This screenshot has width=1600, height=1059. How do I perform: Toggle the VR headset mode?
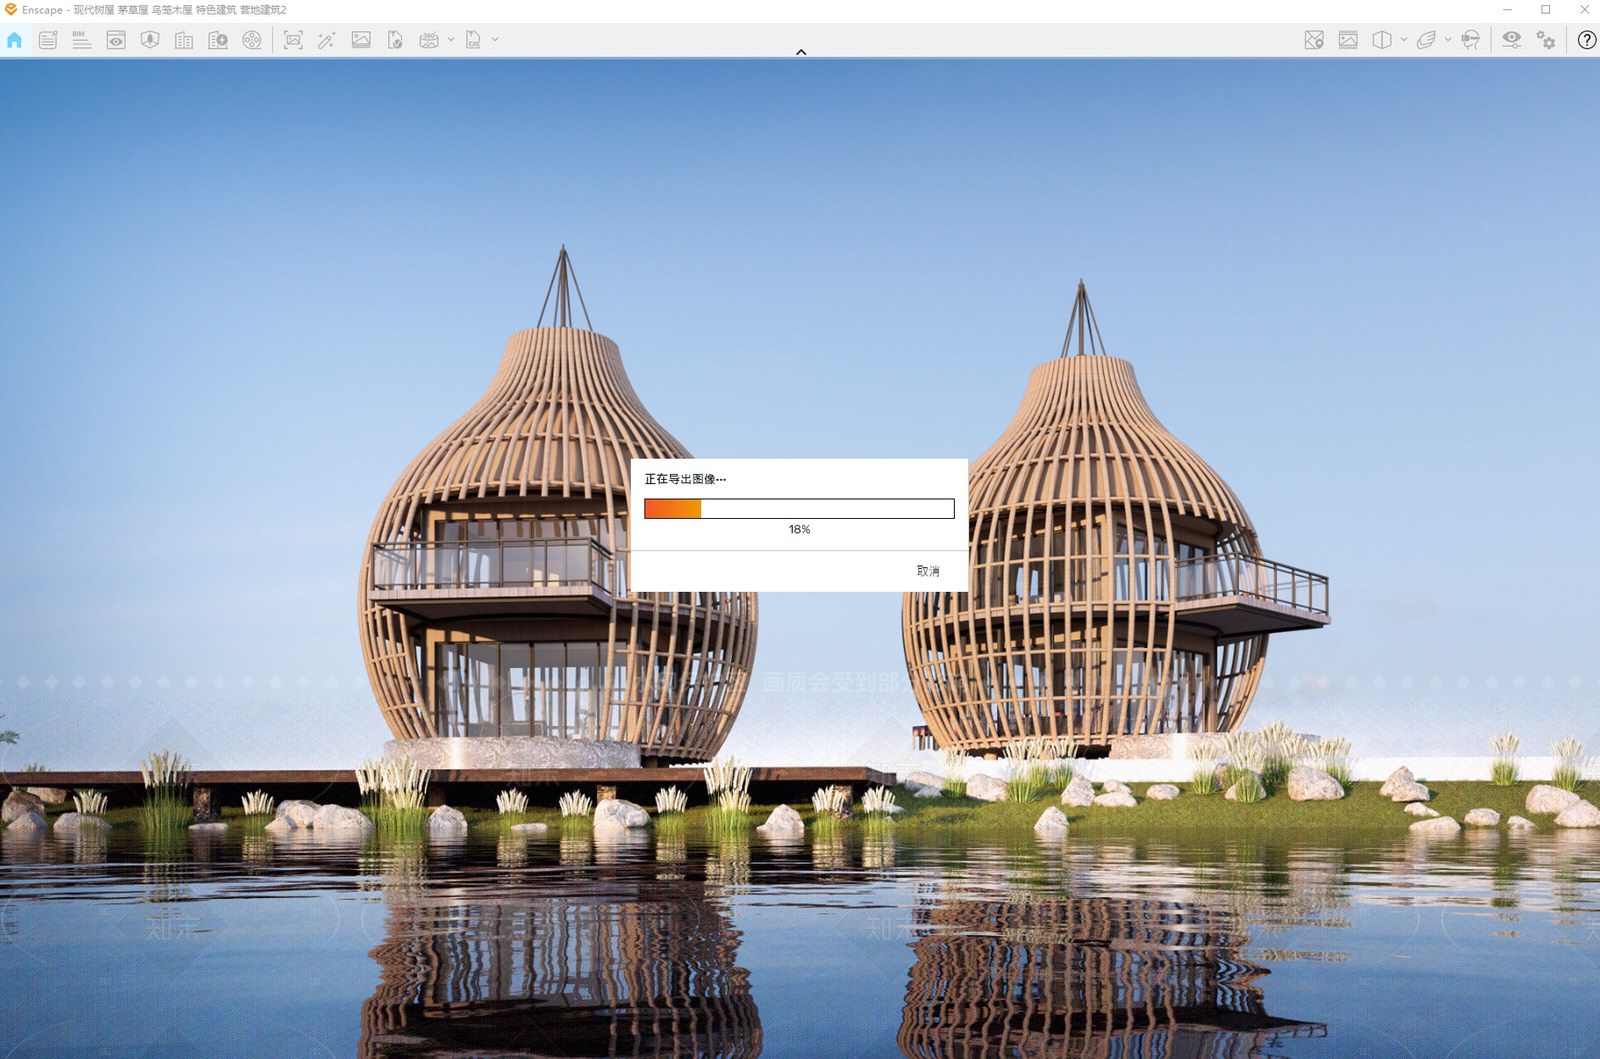tap(1470, 40)
